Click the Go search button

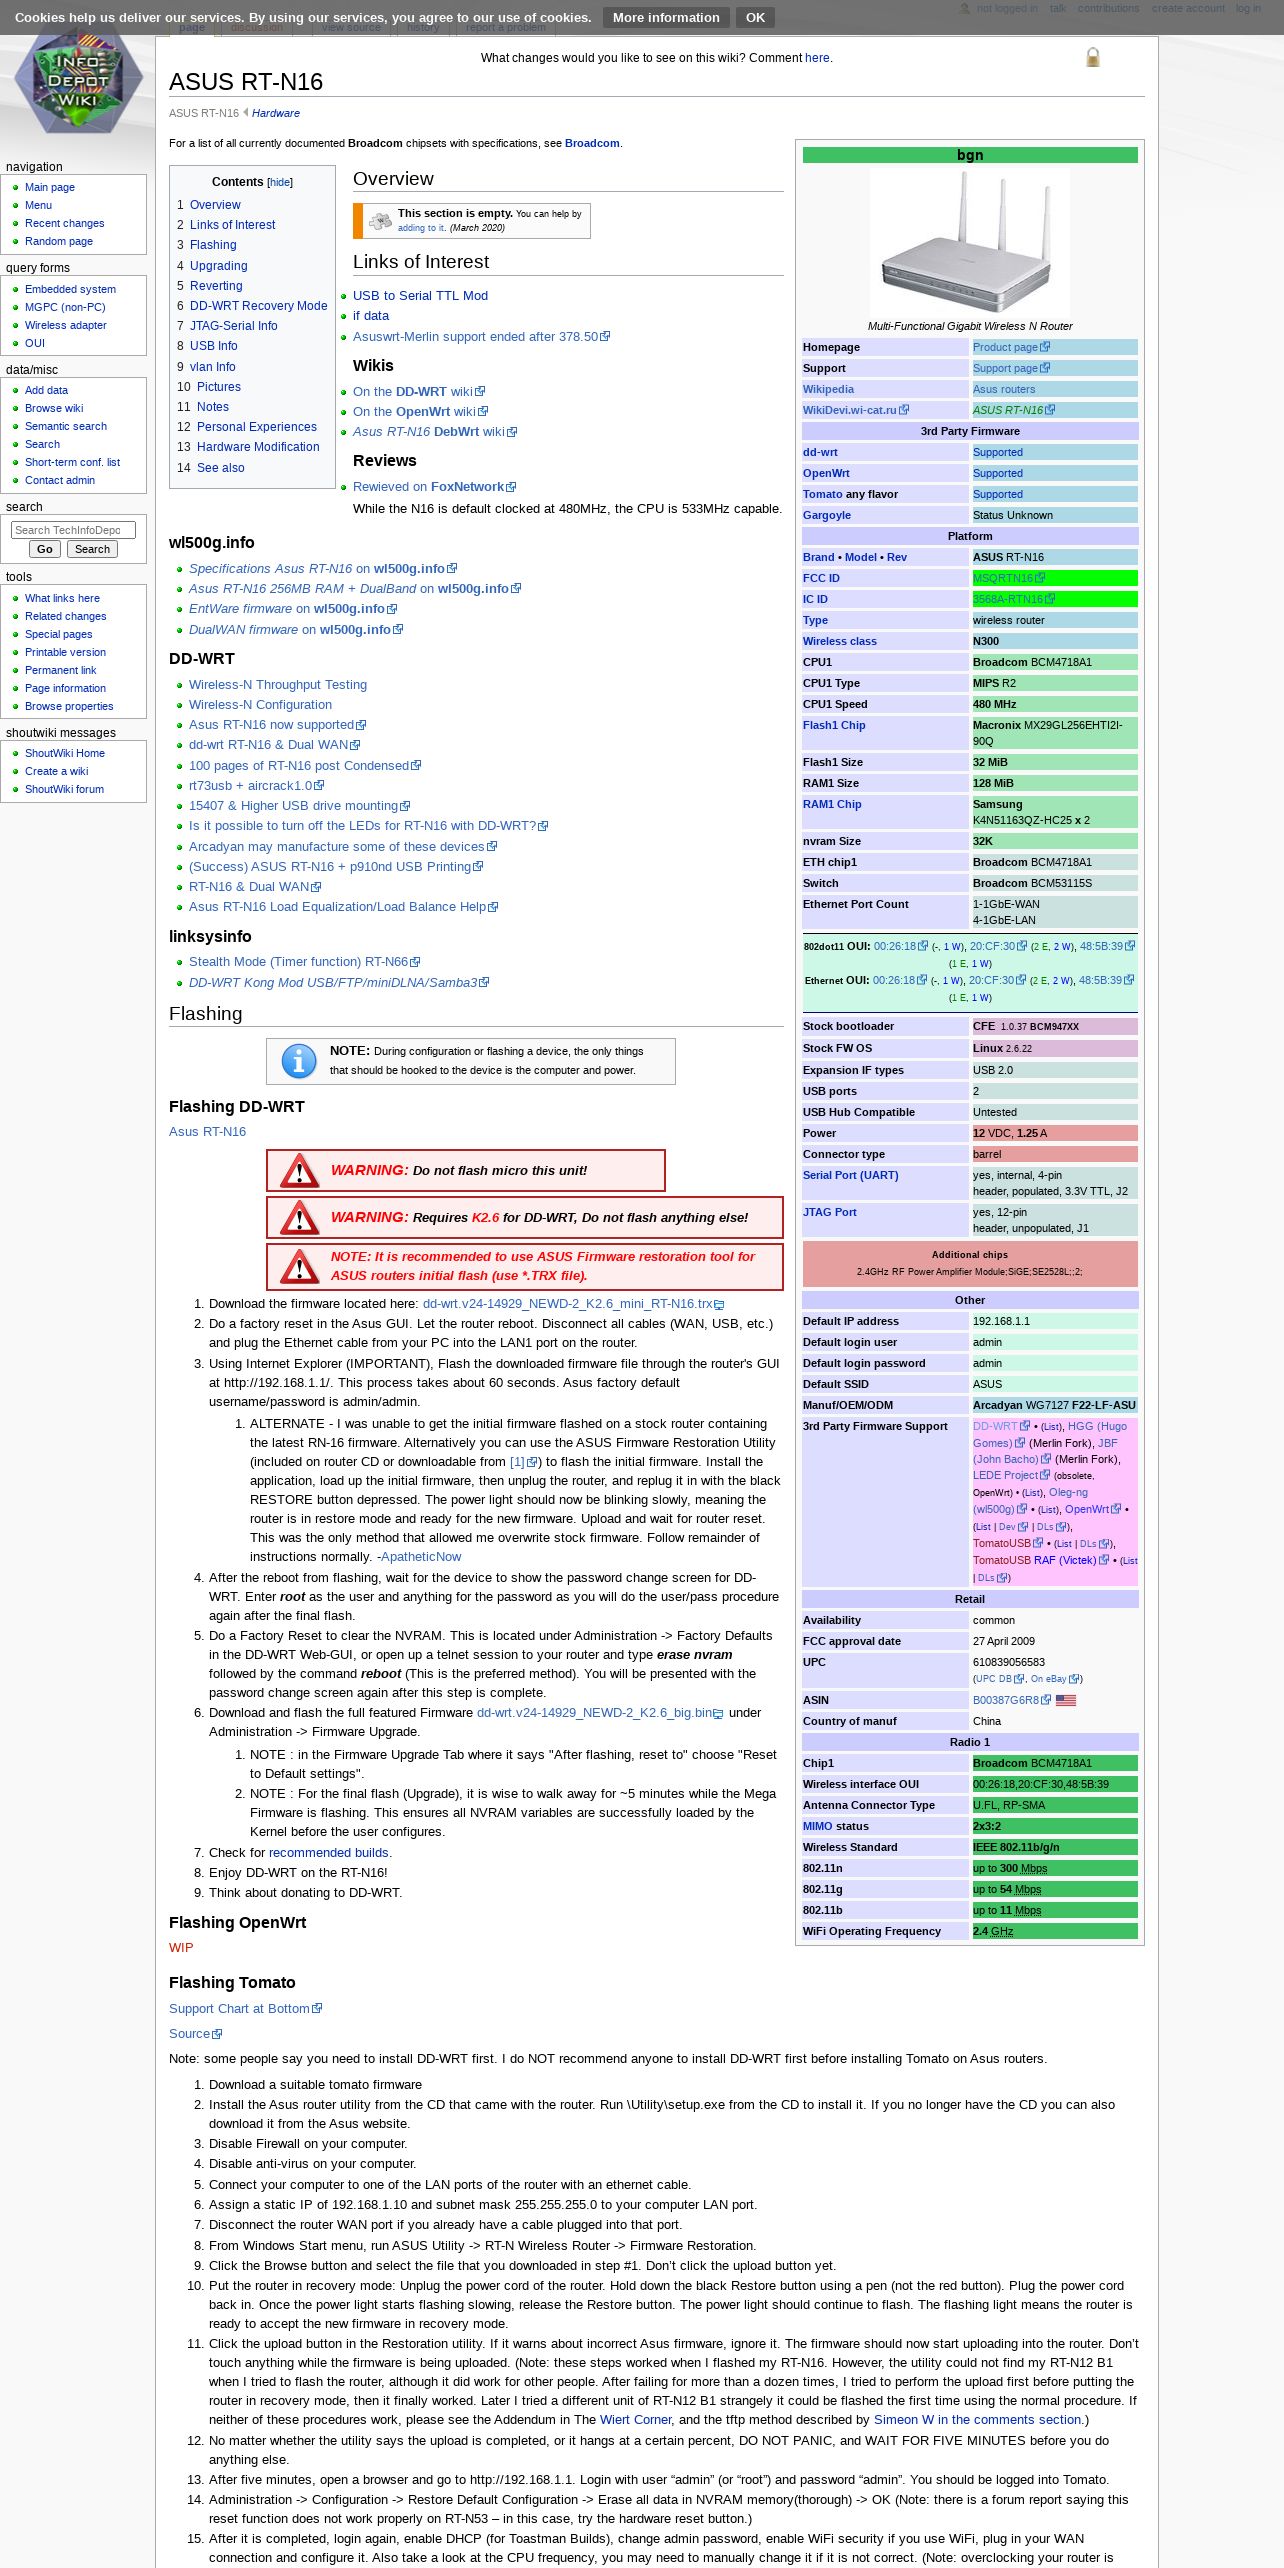[x=45, y=549]
